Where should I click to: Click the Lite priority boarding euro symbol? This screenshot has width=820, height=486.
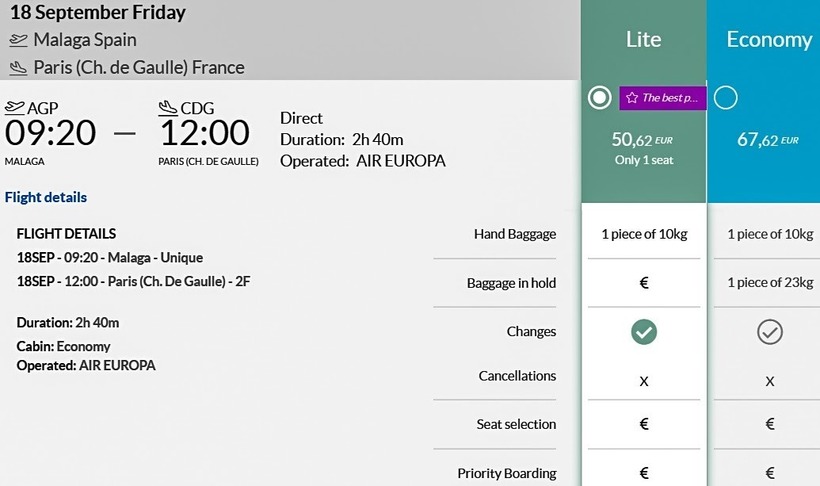[644, 473]
